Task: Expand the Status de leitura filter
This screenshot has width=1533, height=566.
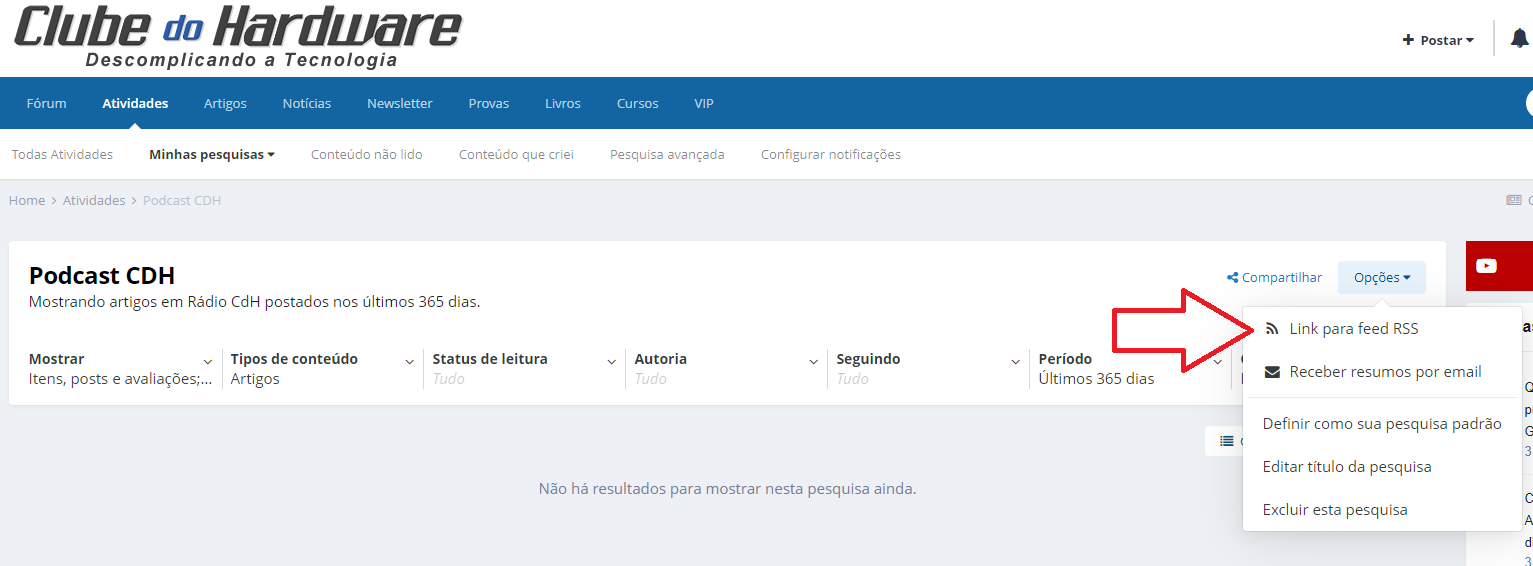Action: pyautogui.click(x=525, y=369)
